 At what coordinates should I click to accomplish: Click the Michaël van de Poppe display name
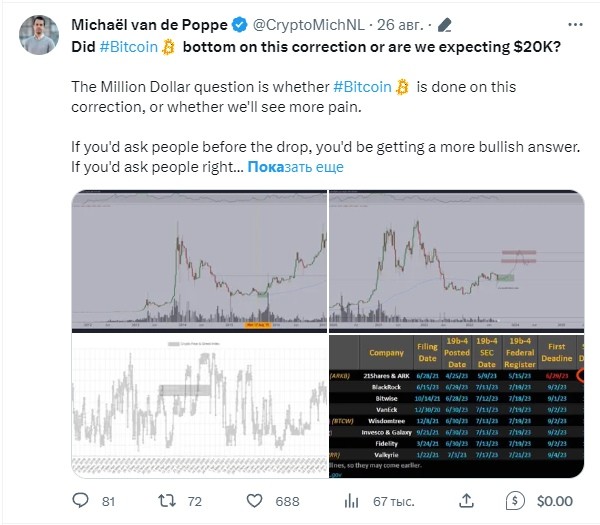click(x=149, y=25)
